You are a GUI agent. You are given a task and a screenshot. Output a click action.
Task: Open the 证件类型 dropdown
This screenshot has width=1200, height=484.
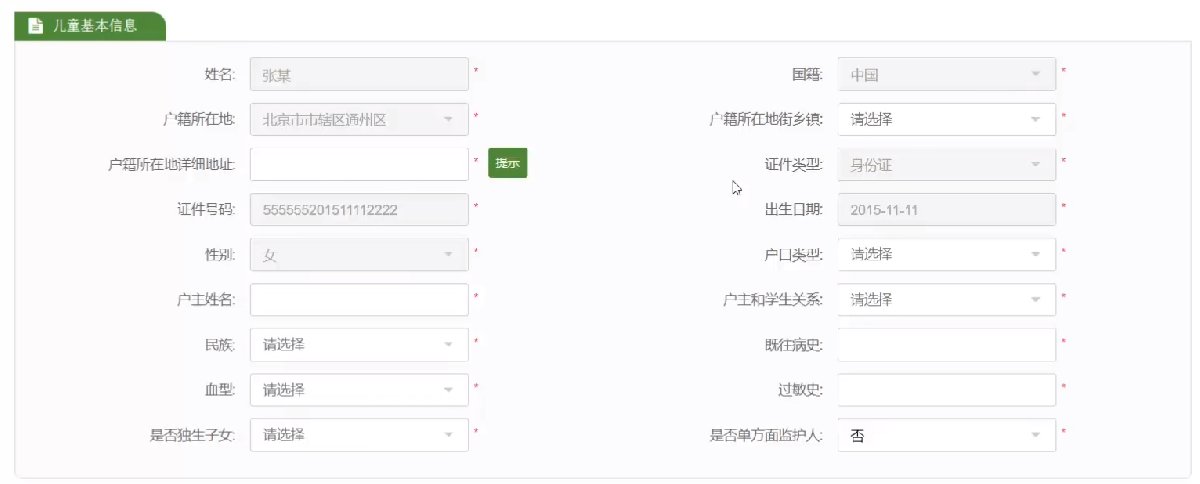click(x=946, y=164)
